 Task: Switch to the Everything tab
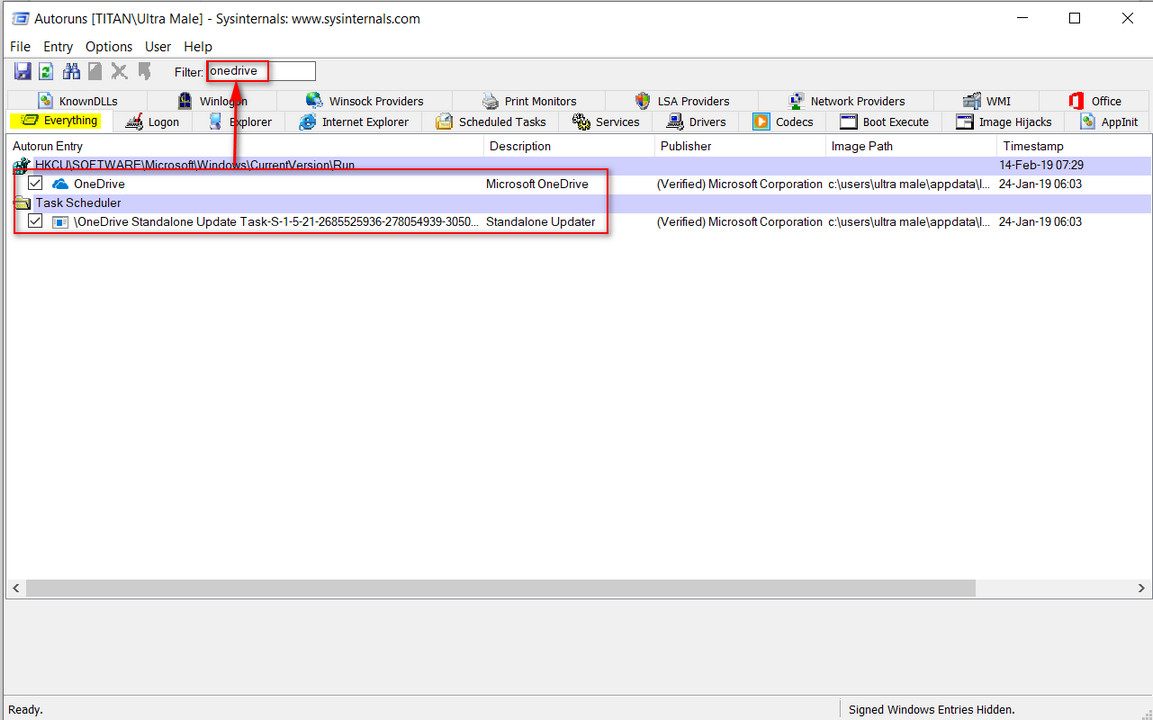tap(60, 121)
